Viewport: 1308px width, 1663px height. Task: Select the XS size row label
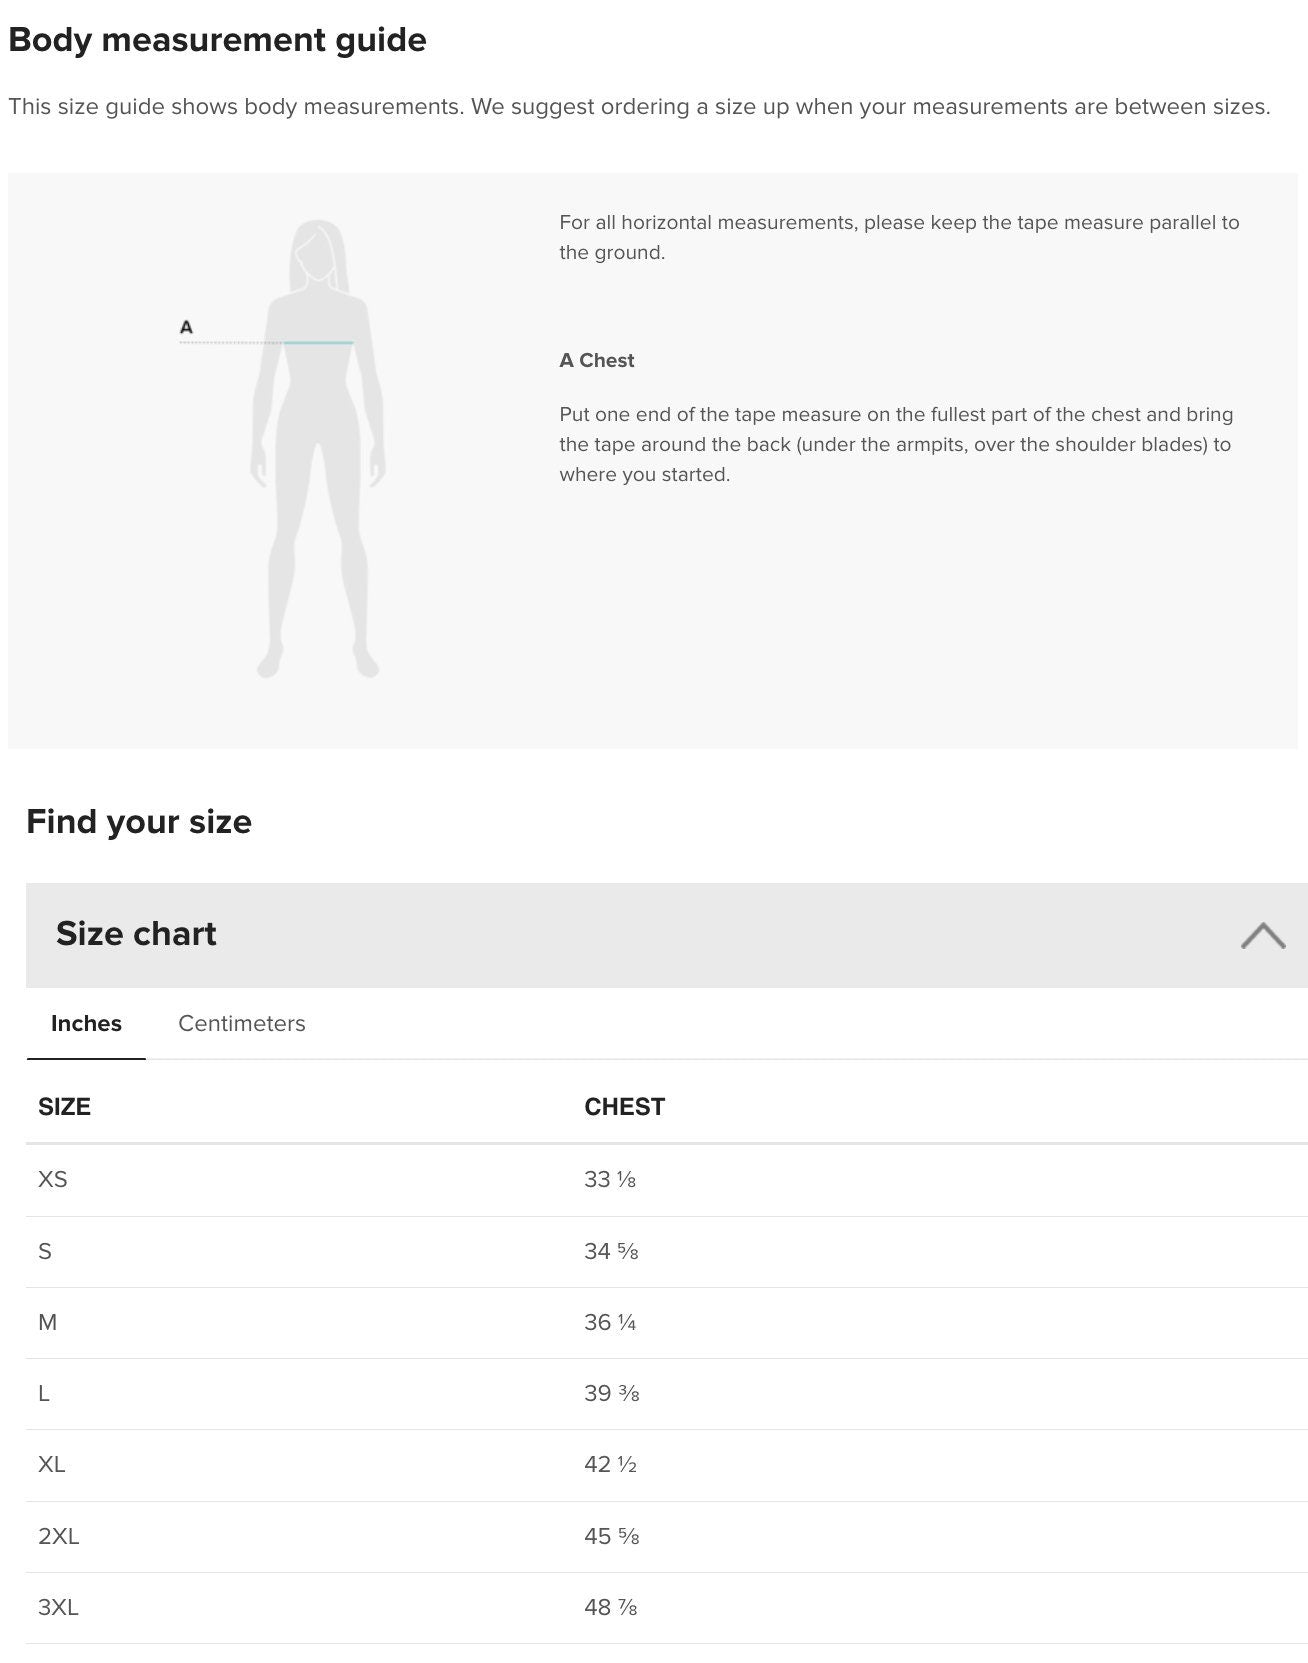pyautogui.click(x=53, y=1180)
